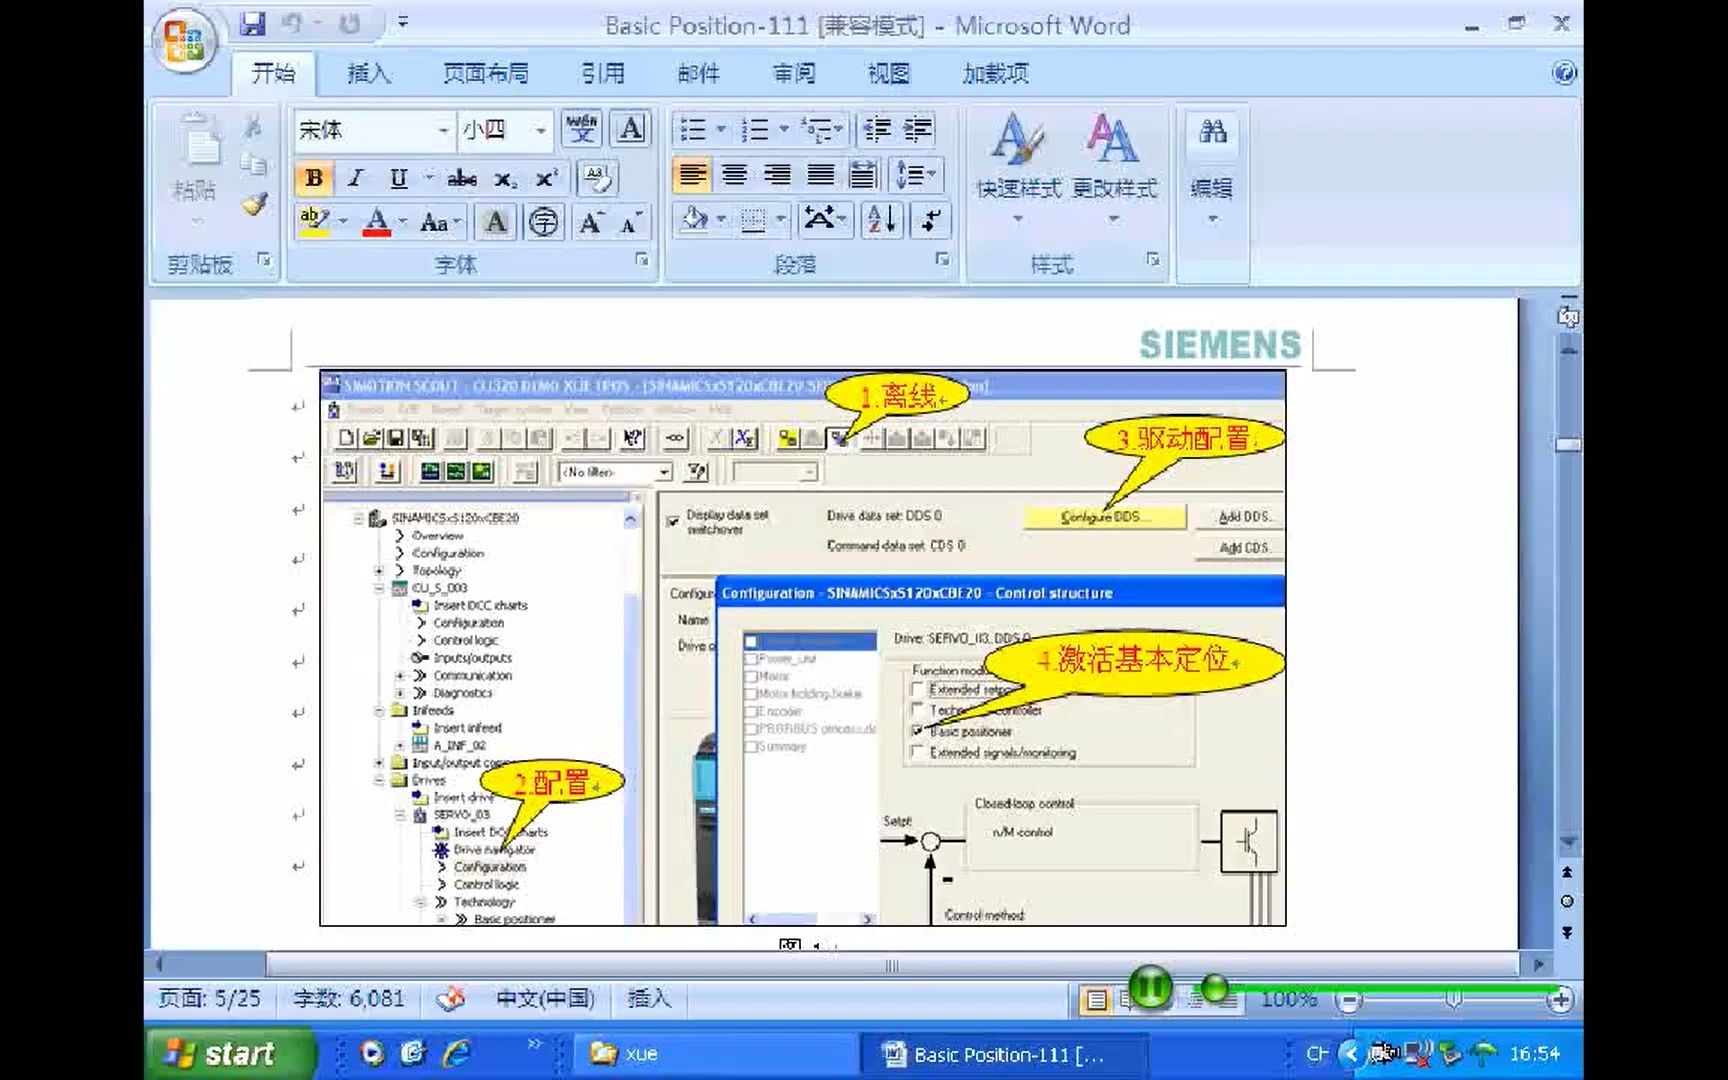
Task: Click the proofing status icon
Action: [x=452, y=997]
